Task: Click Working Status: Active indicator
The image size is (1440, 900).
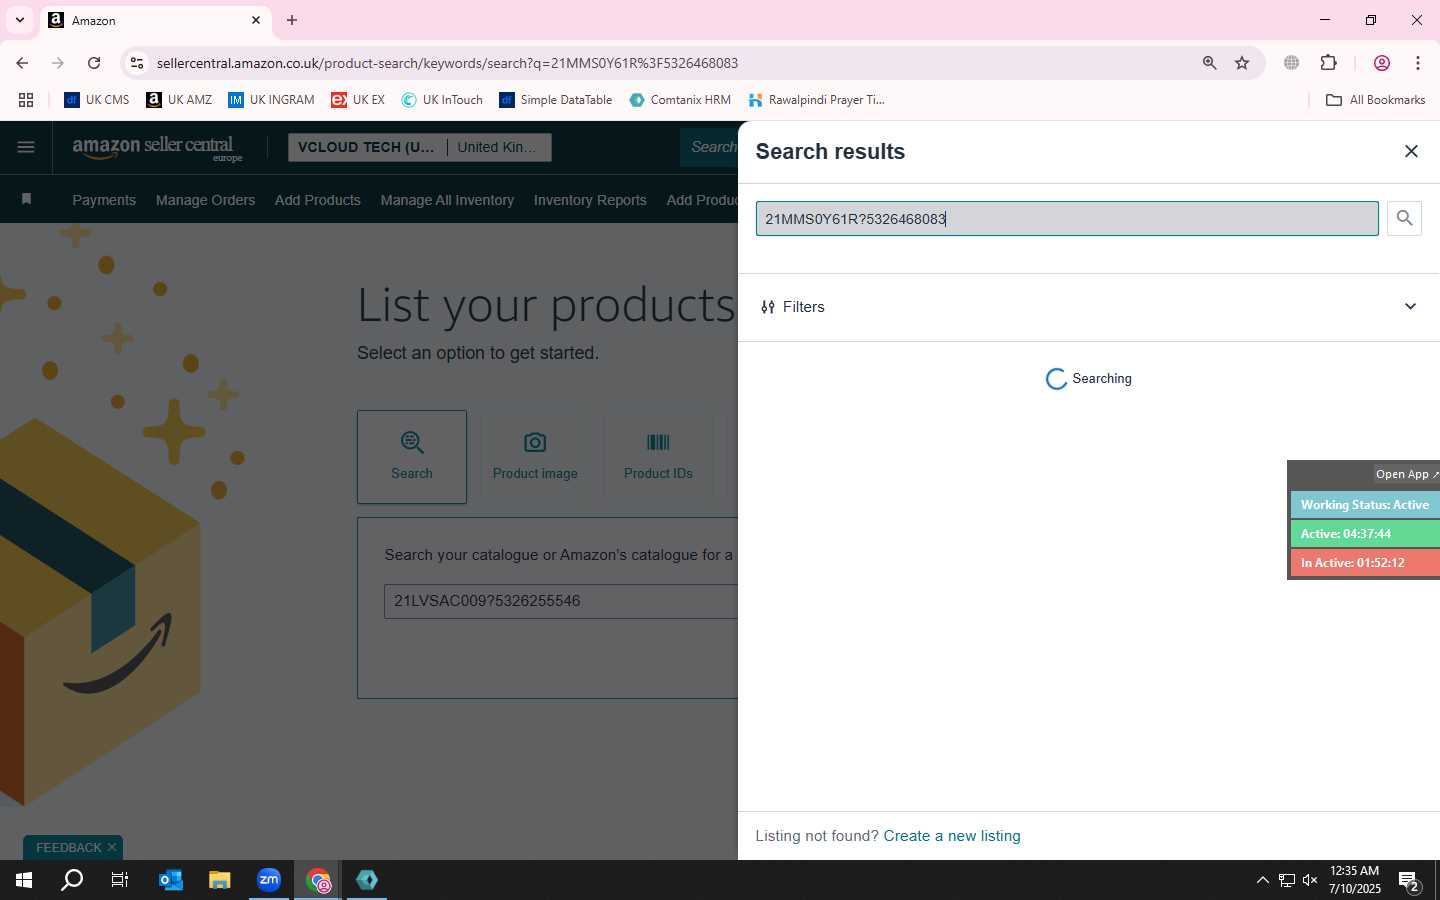Action: pyautogui.click(x=1365, y=505)
